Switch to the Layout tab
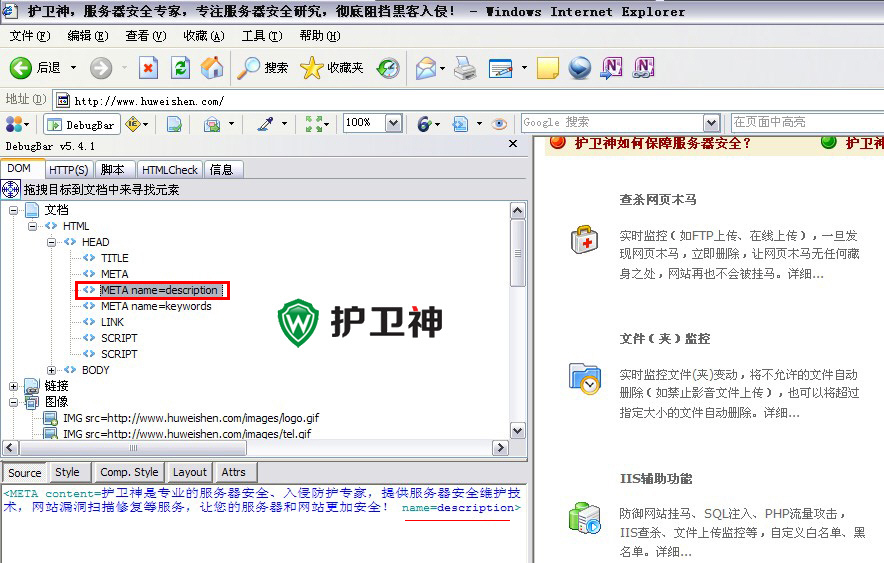The image size is (884, 563). (189, 472)
